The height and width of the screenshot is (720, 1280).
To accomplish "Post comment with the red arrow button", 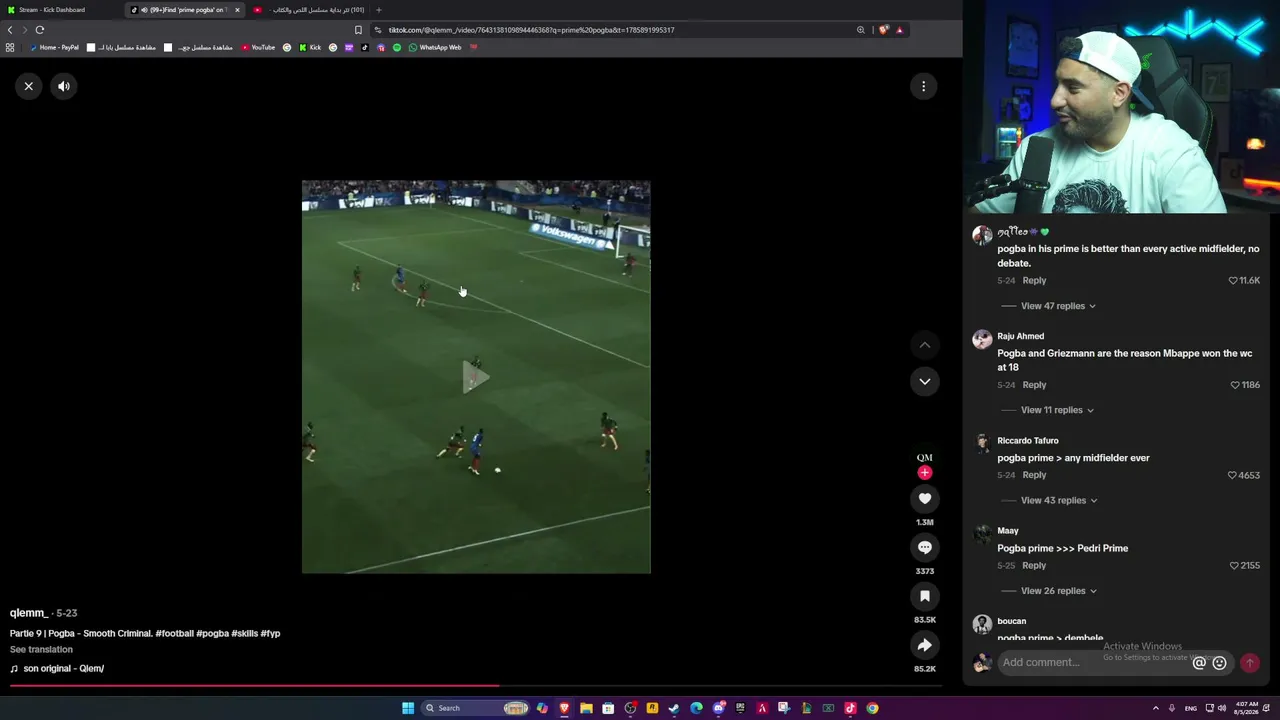I will click(x=1249, y=662).
